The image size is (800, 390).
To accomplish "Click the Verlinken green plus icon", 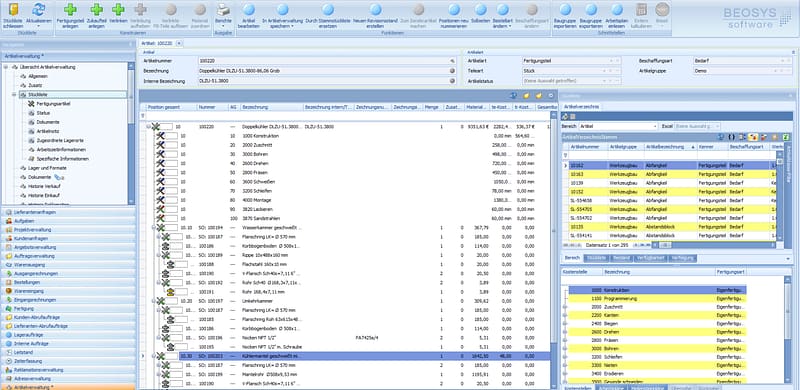I will pyautogui.click(x=118, y=9).
